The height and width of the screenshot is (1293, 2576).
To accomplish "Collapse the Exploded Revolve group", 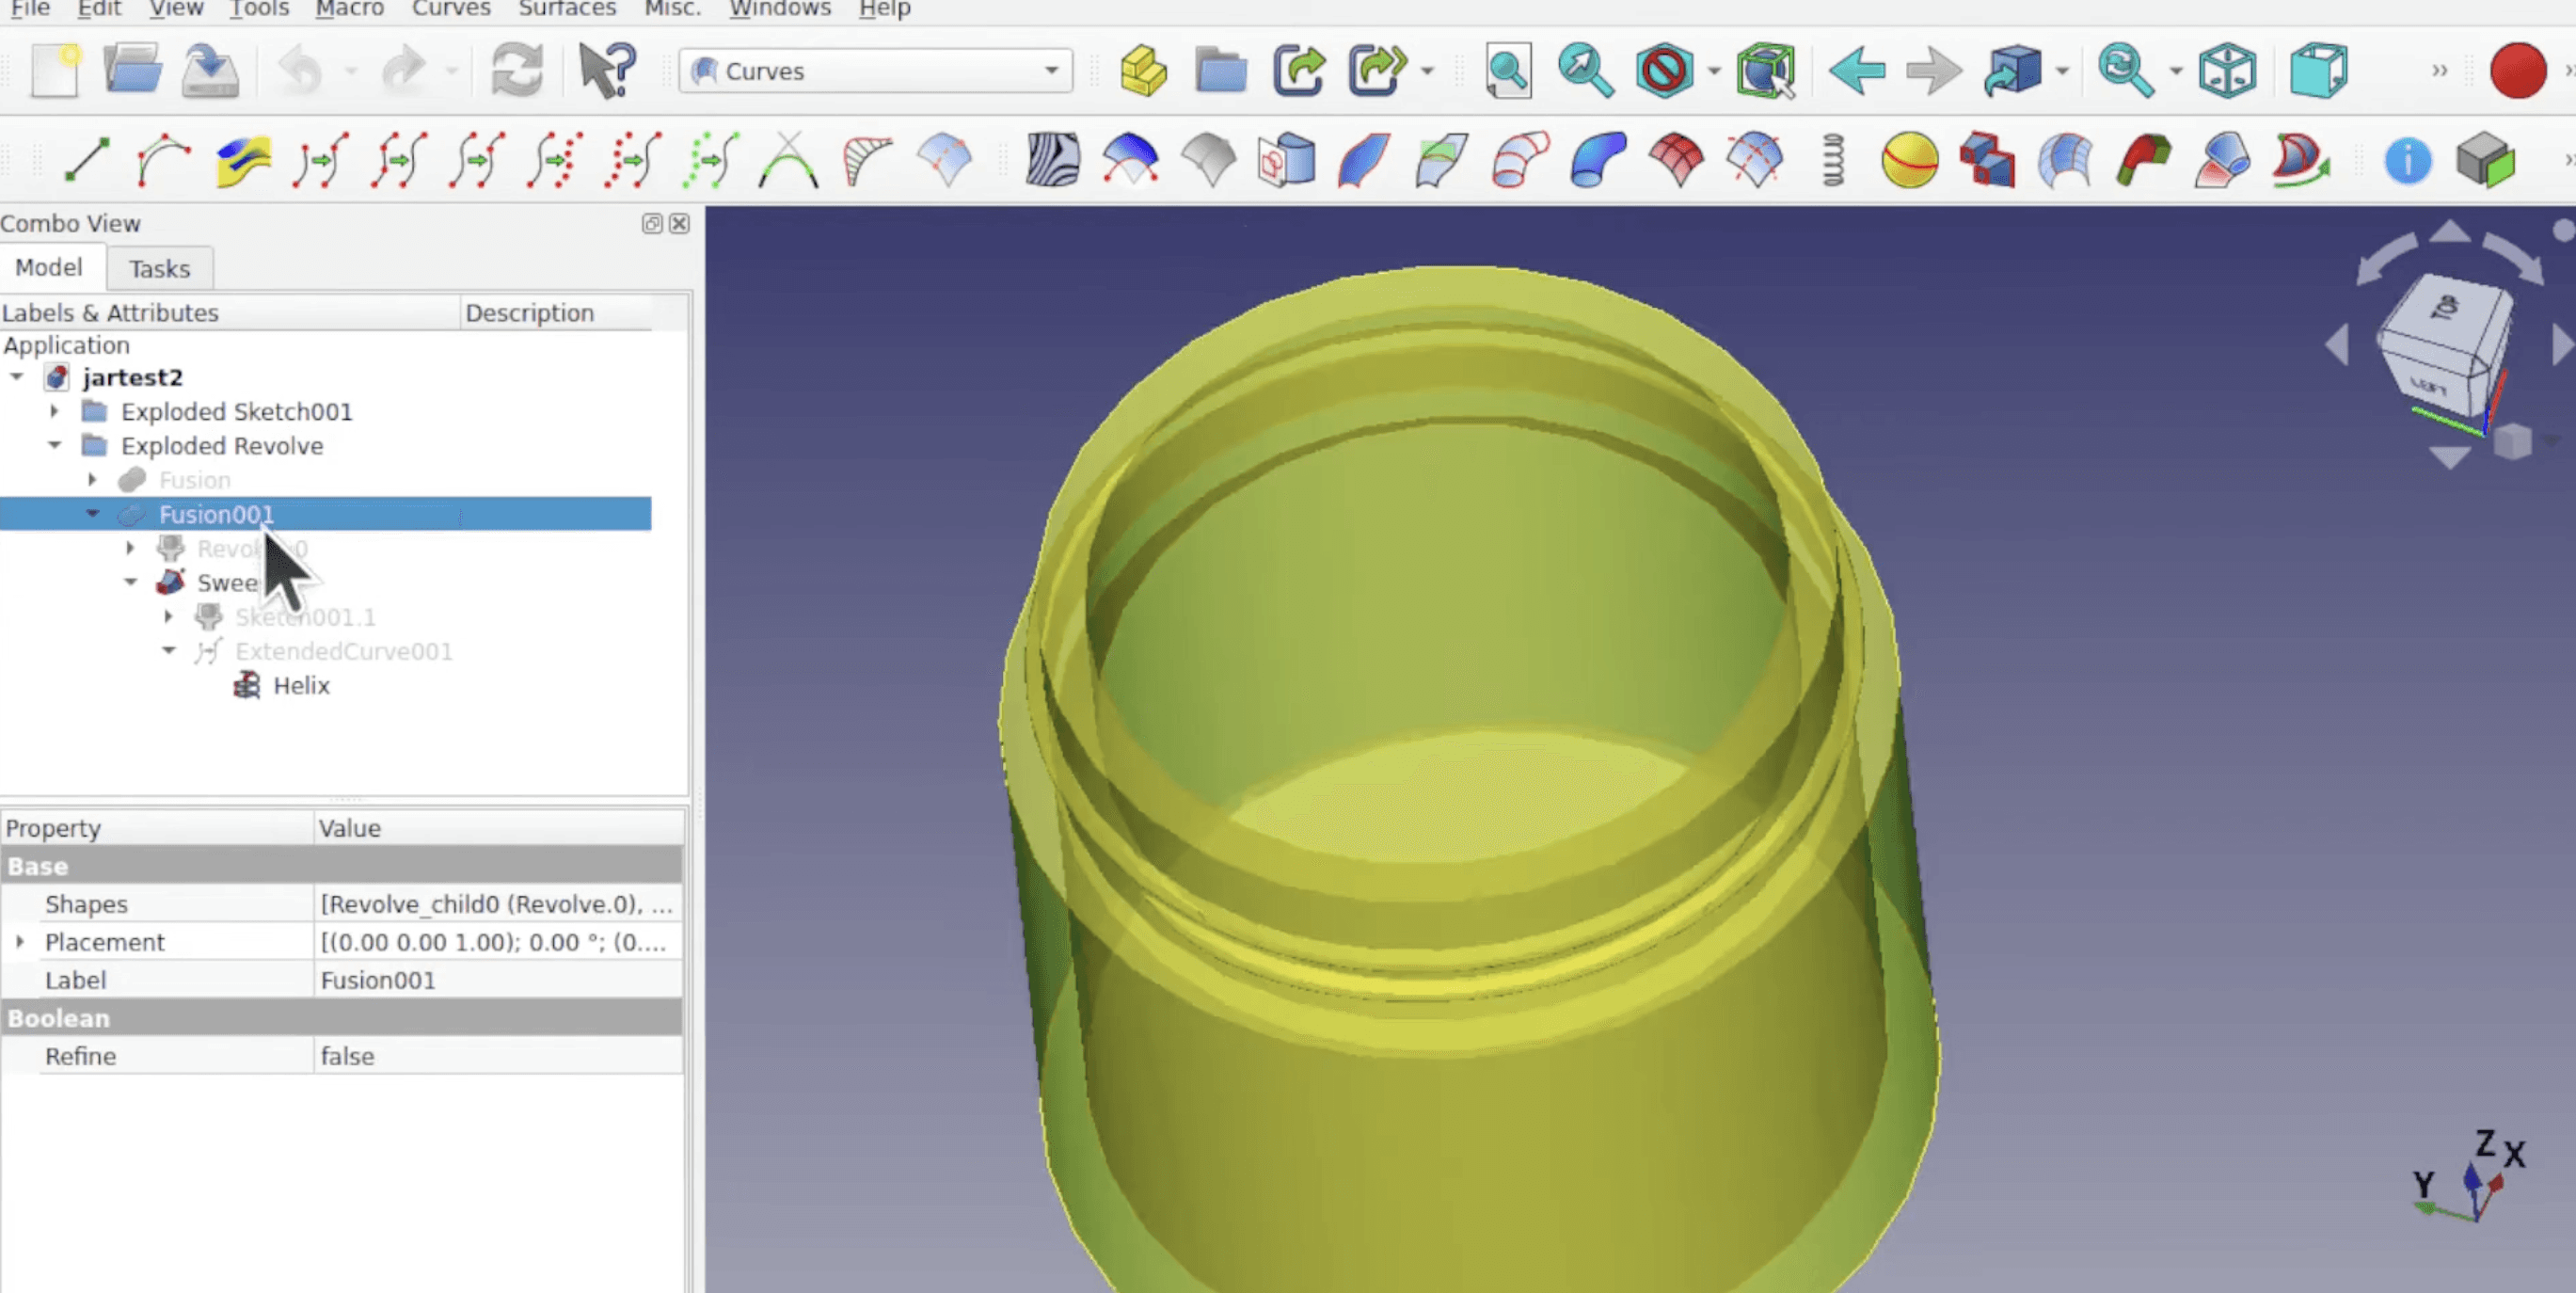I will (x=55, y=446).
